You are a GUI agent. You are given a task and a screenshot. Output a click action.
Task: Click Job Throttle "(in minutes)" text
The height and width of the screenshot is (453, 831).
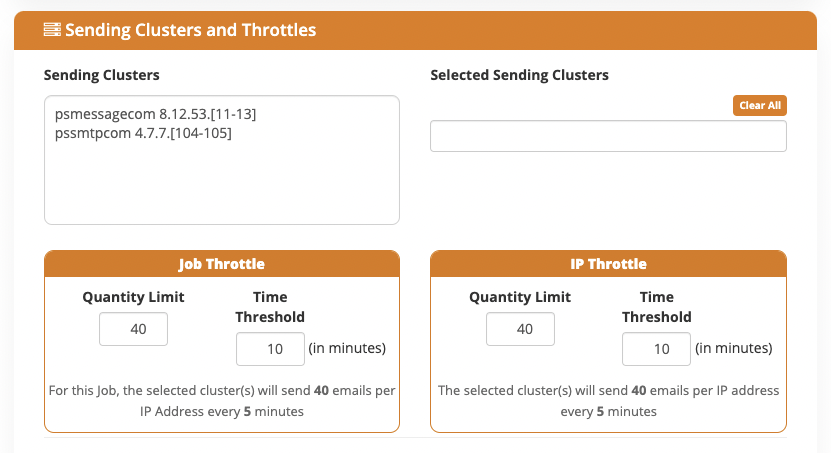(x=347, y=348)
